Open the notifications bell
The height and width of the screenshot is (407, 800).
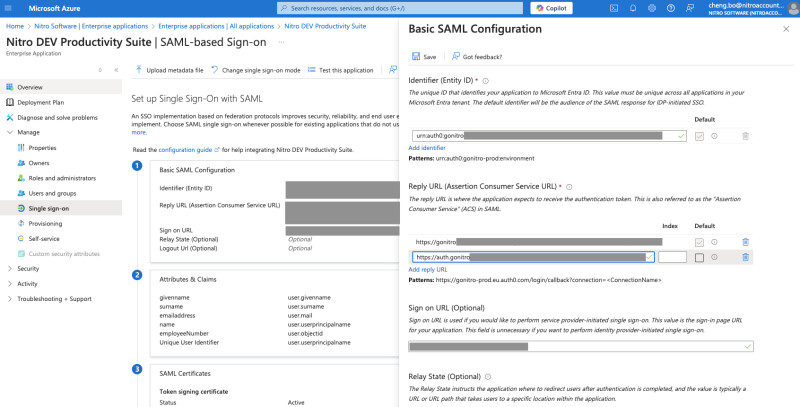tap(633, 8)
